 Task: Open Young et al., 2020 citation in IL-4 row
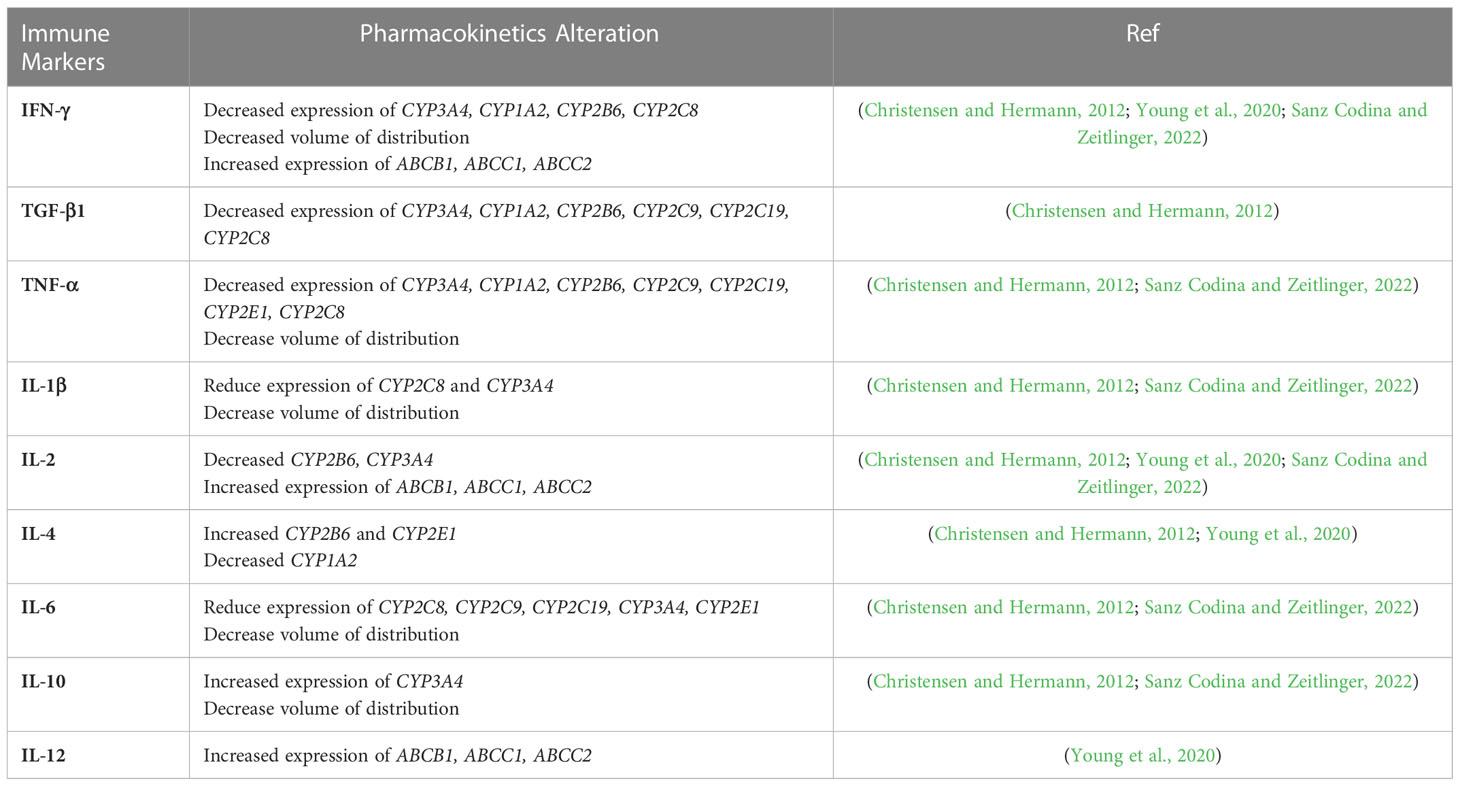[x=1278, y=534]
